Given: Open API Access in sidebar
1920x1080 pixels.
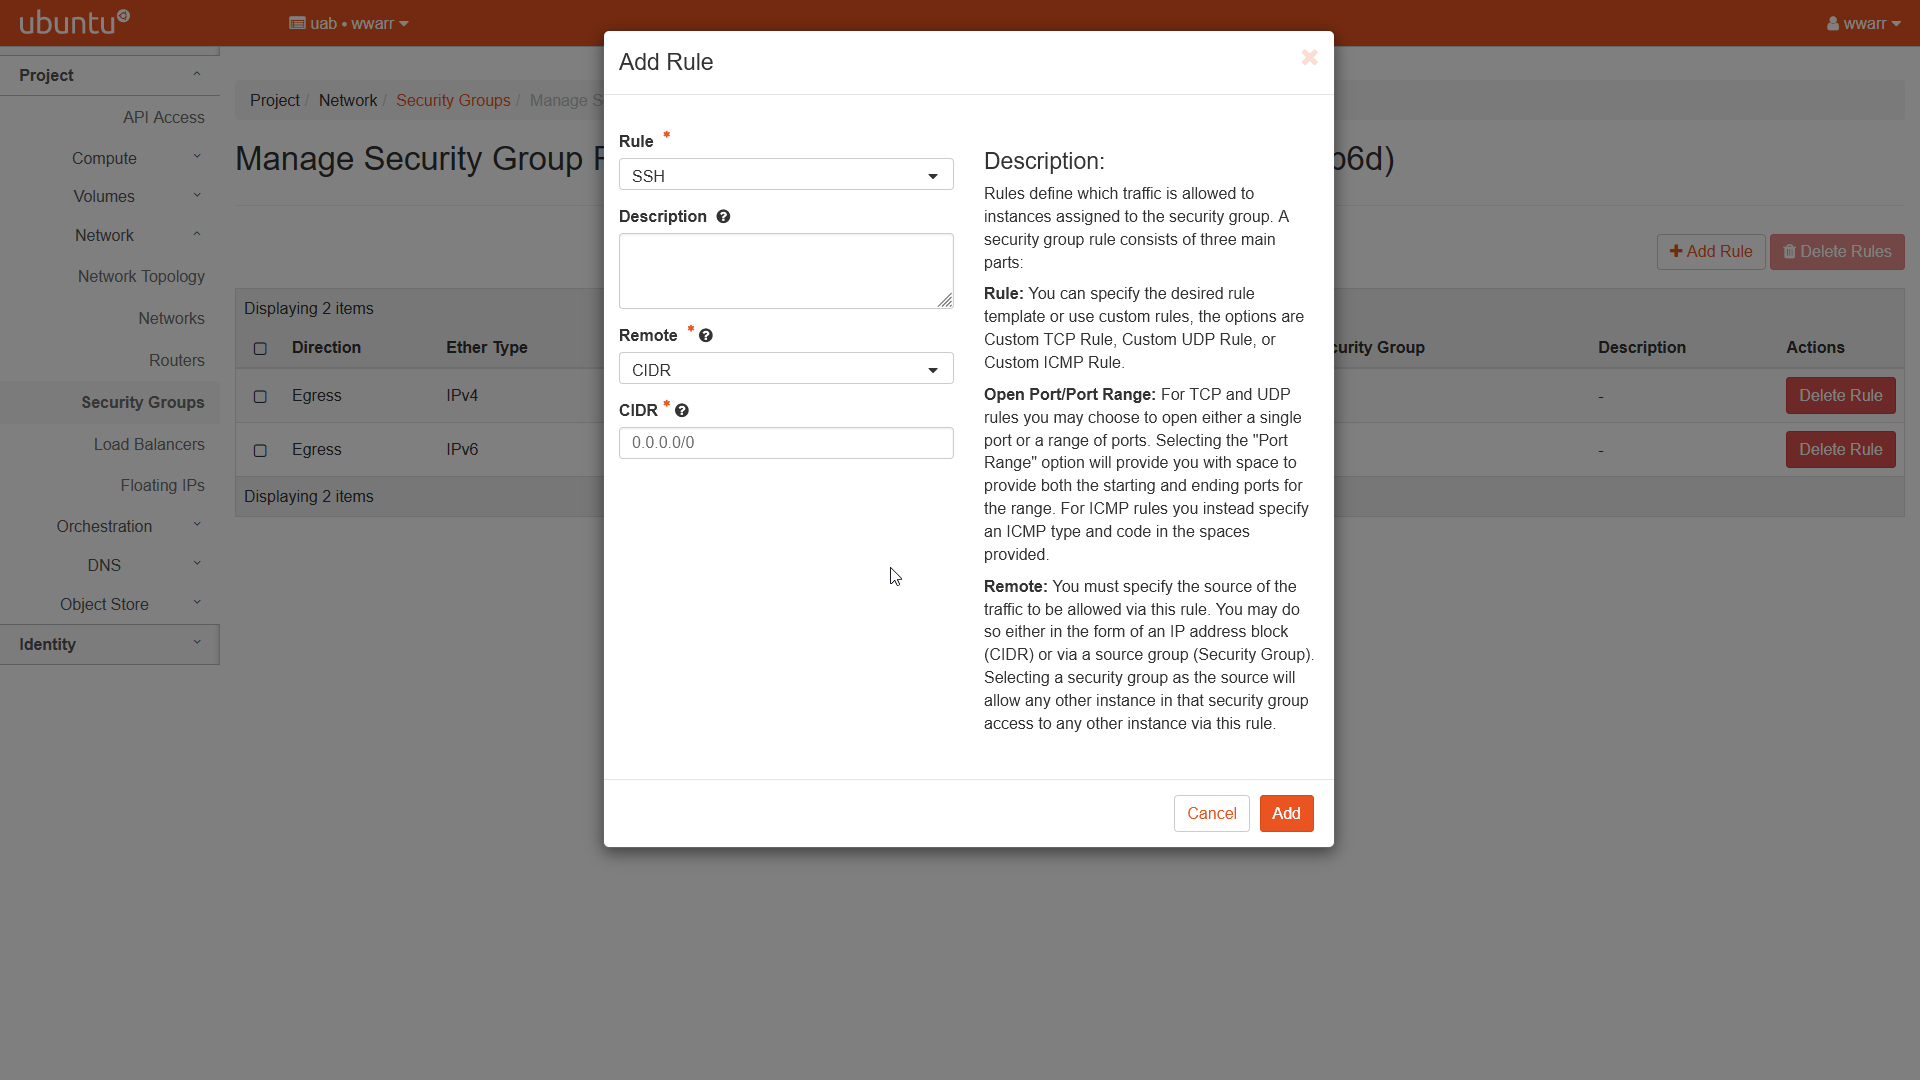Looking at the screenshot, I should click(x=163, y=117).
